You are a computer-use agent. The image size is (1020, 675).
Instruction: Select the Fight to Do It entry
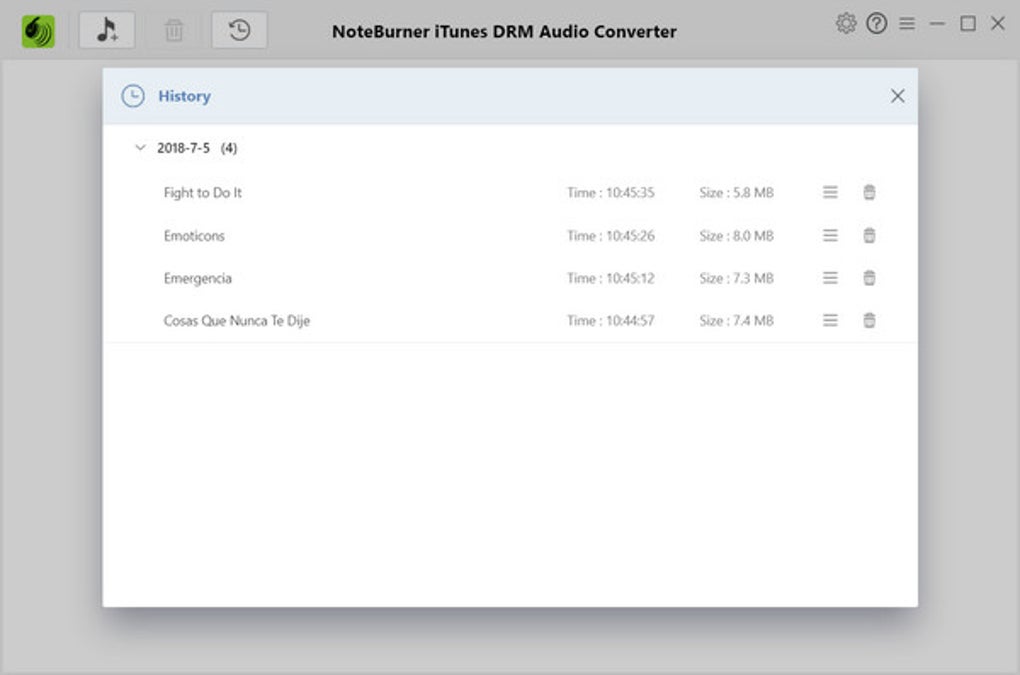[202, 192]
